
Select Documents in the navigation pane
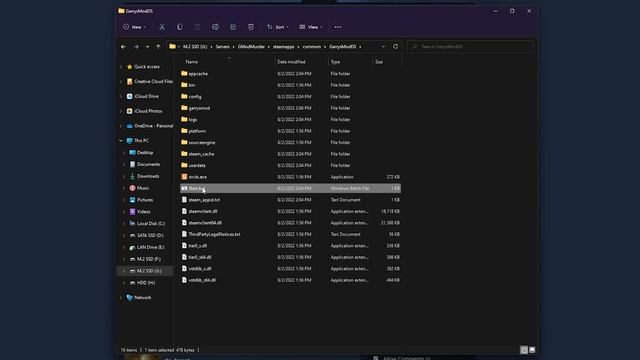click(x=144, y=164)
